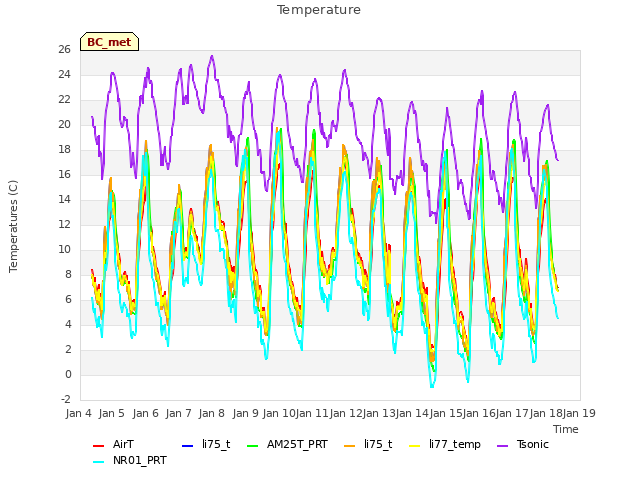
Task: Click the 26 y-axis tick label
Action: pyautogui.click(x=64, y=49)
